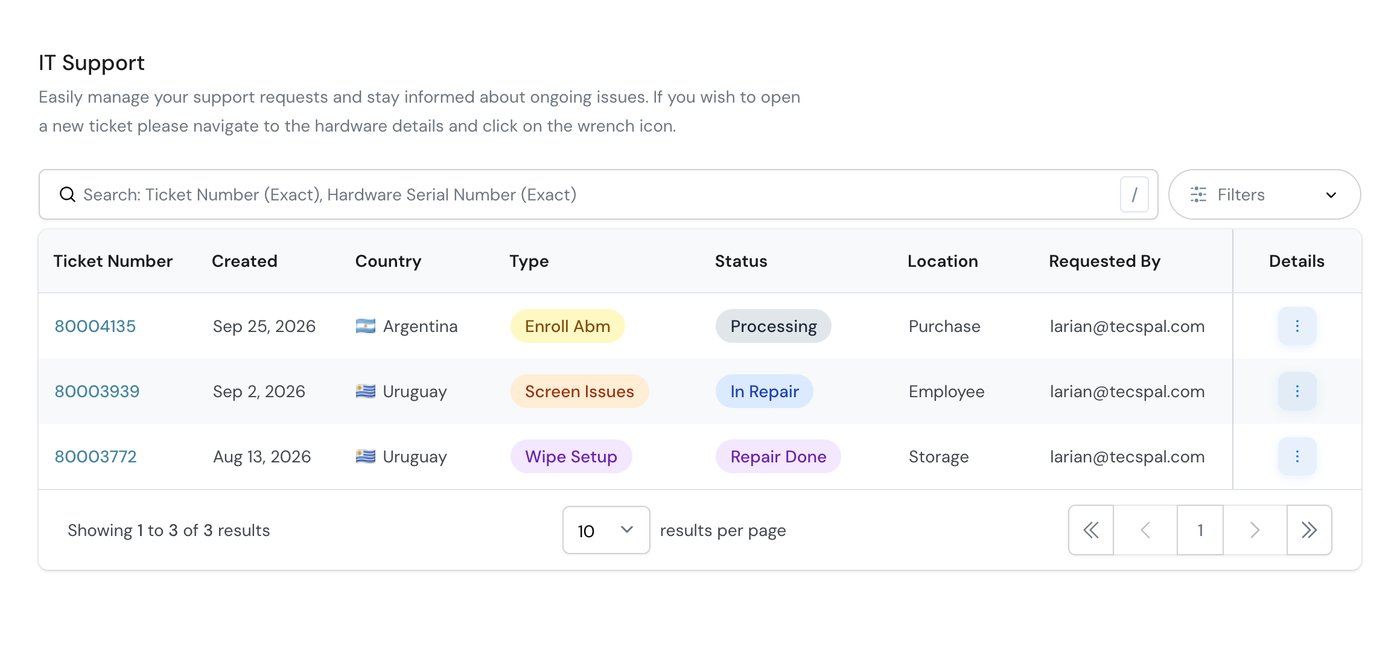Expand the Filters dropdown

1264,195
